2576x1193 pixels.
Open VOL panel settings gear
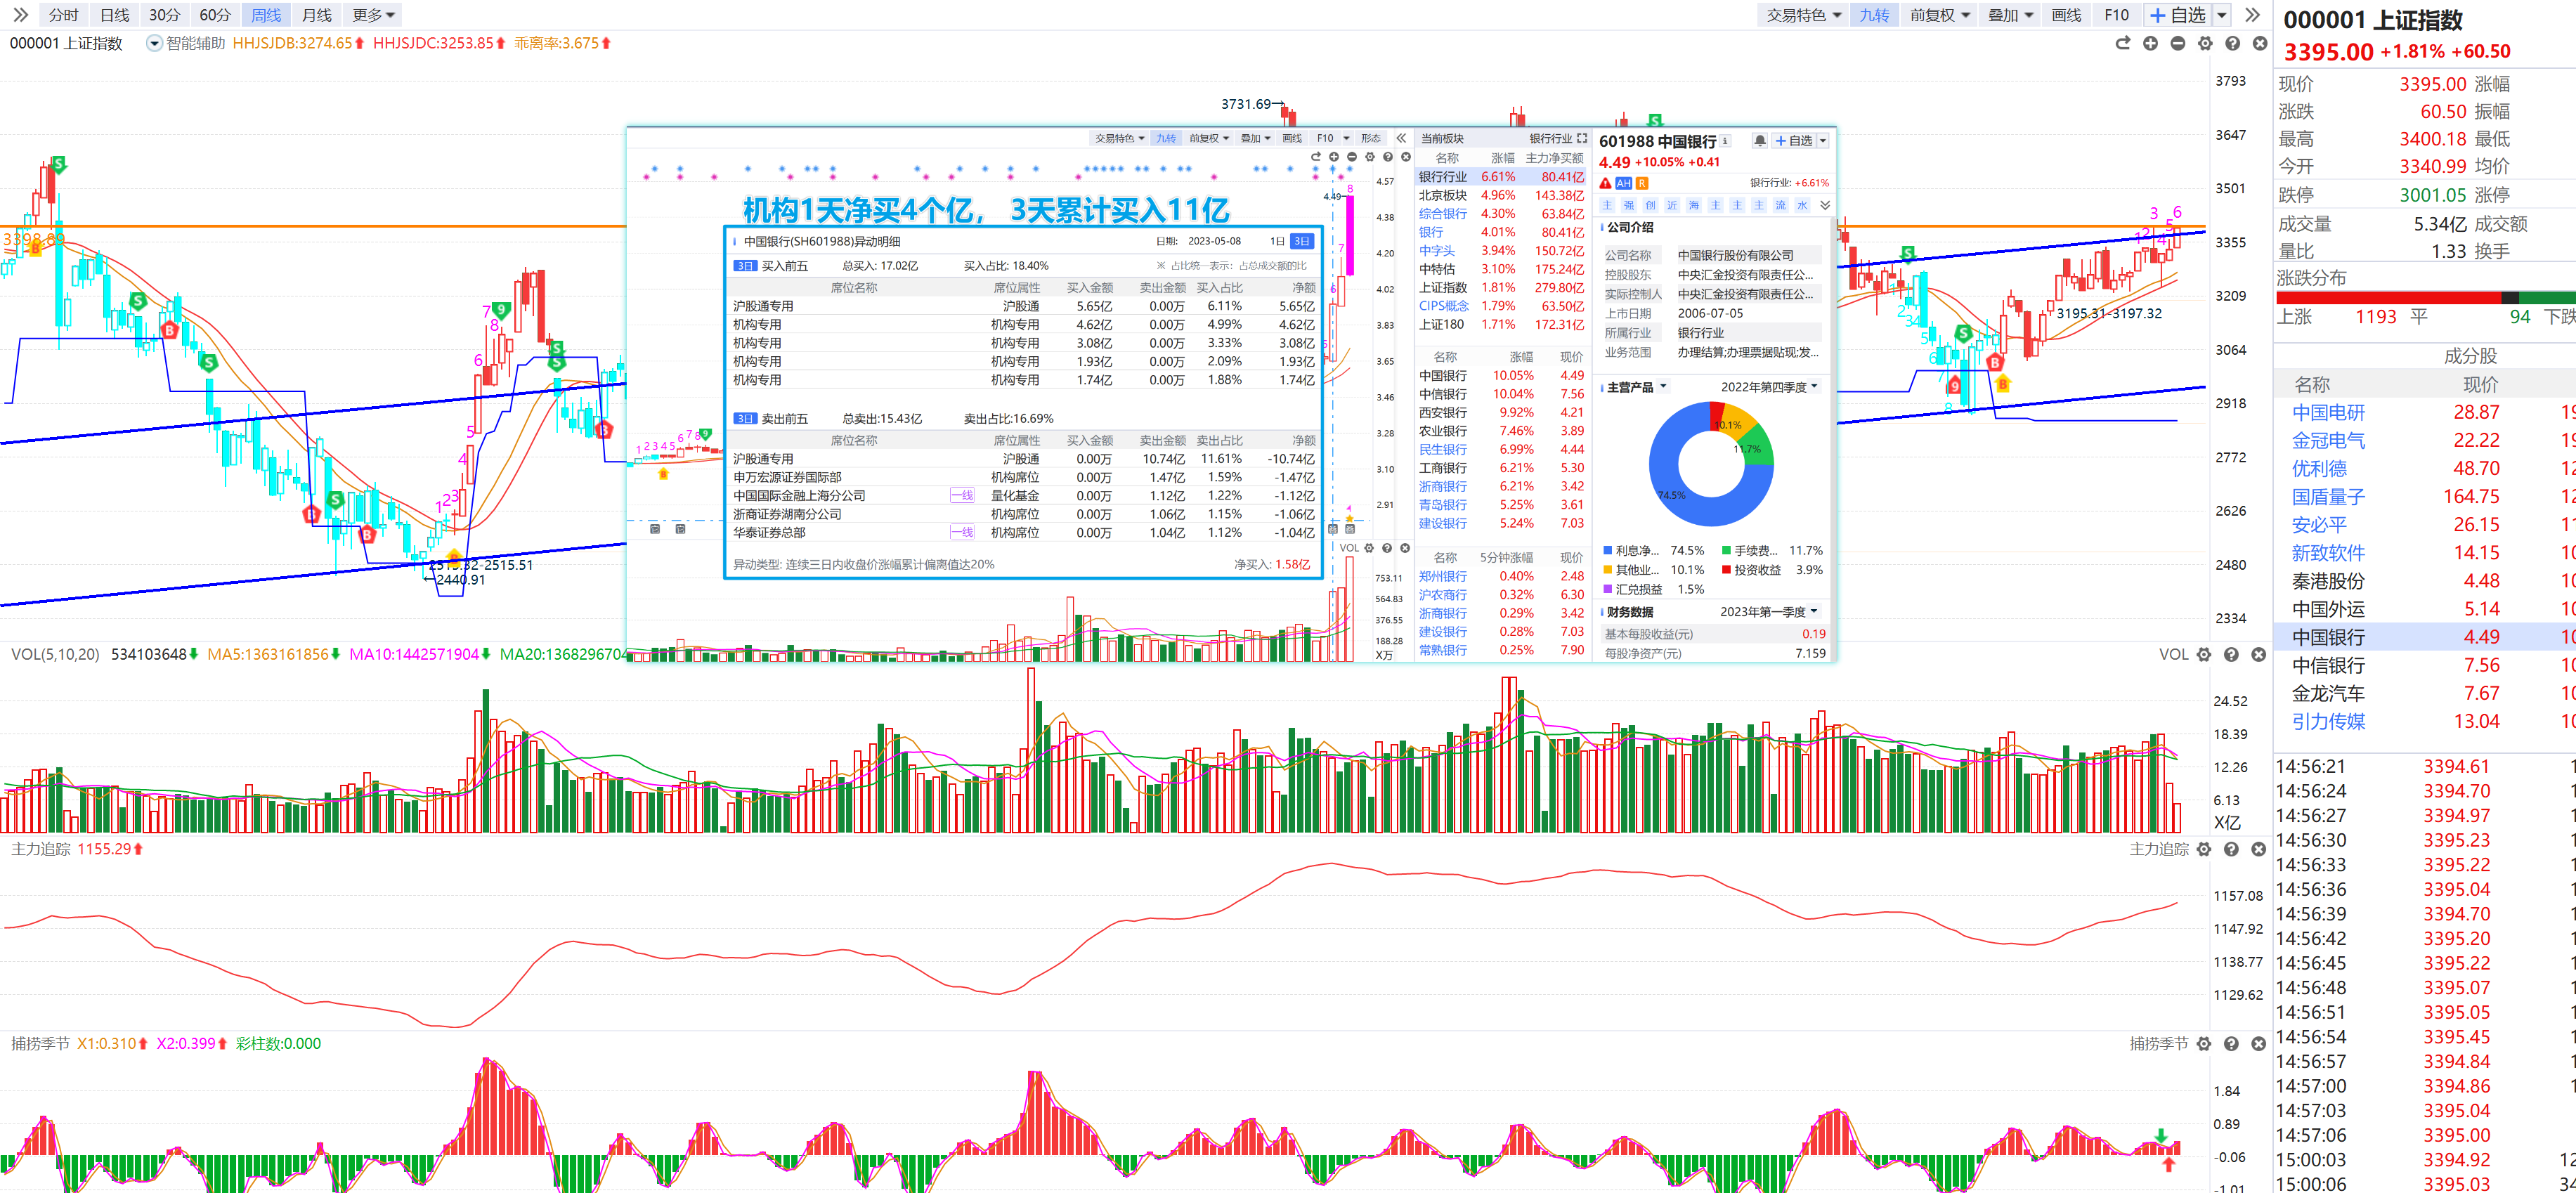coord(2204,654)
